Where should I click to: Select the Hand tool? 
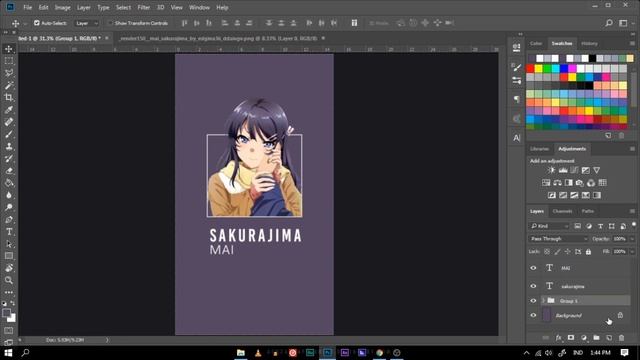(x=9, y=268)
